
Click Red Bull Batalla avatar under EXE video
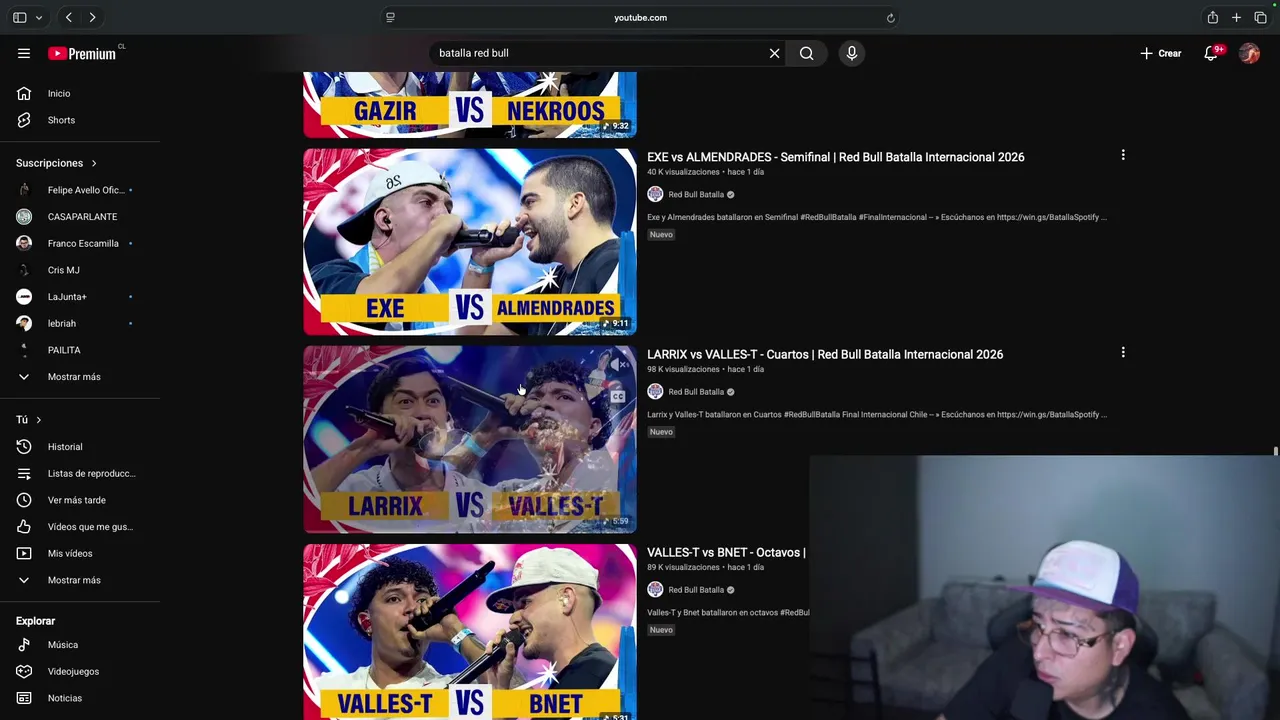pos(655,194)
